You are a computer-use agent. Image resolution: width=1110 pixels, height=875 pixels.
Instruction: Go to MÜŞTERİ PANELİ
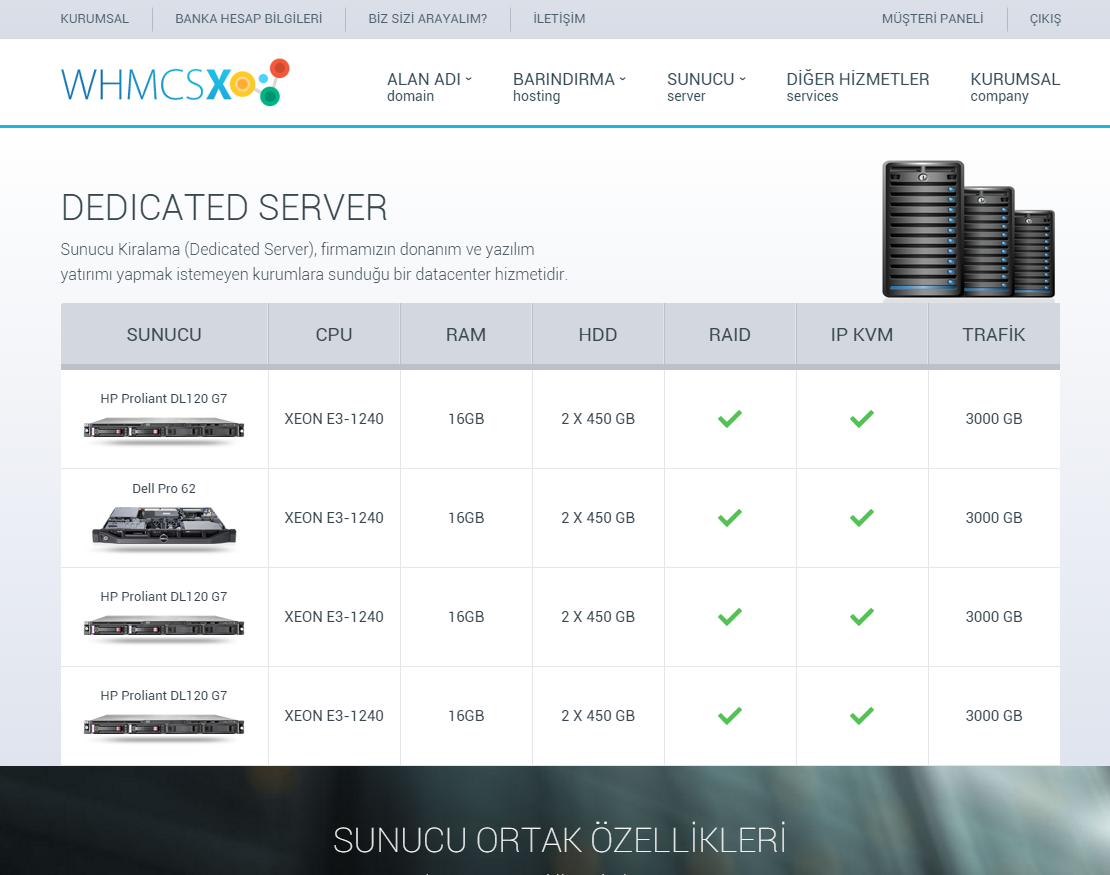(932, 19)
